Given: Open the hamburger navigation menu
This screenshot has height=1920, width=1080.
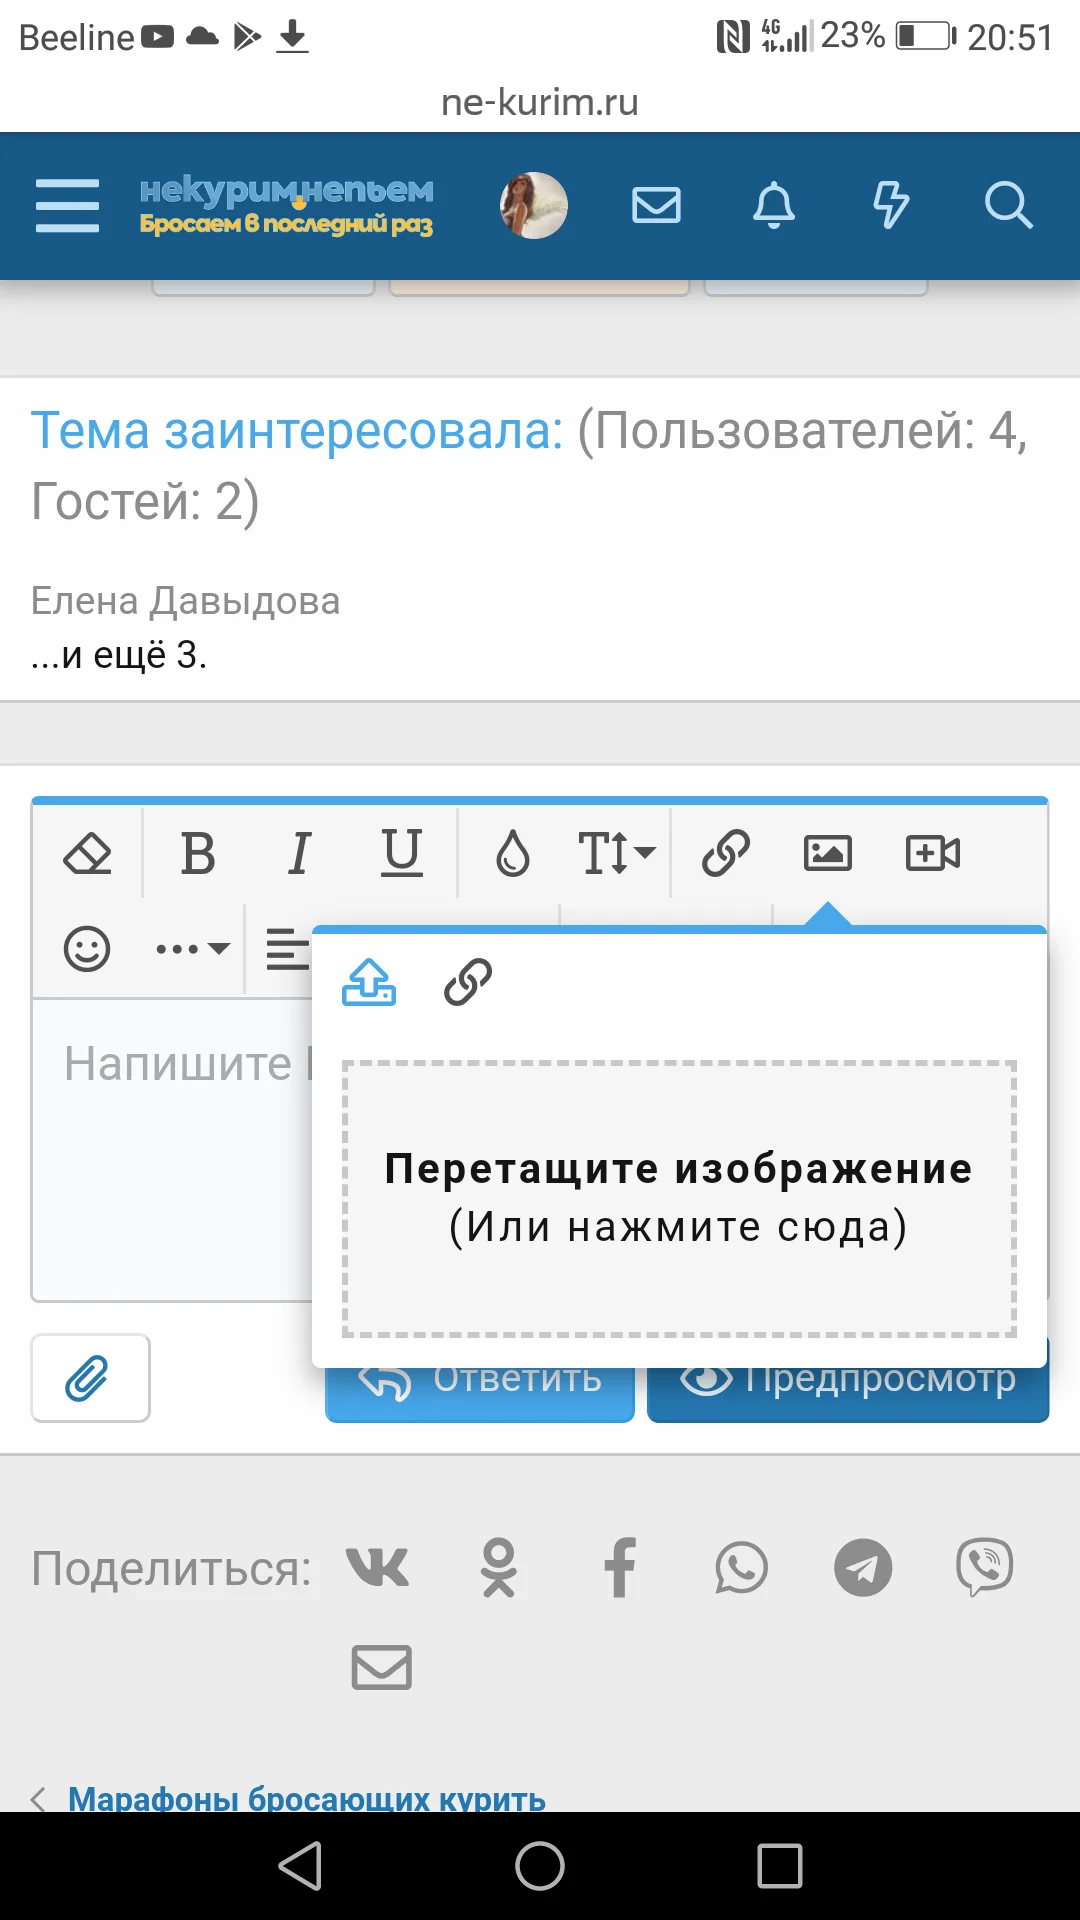Looking at the screenshot, I should coord(67,205).
